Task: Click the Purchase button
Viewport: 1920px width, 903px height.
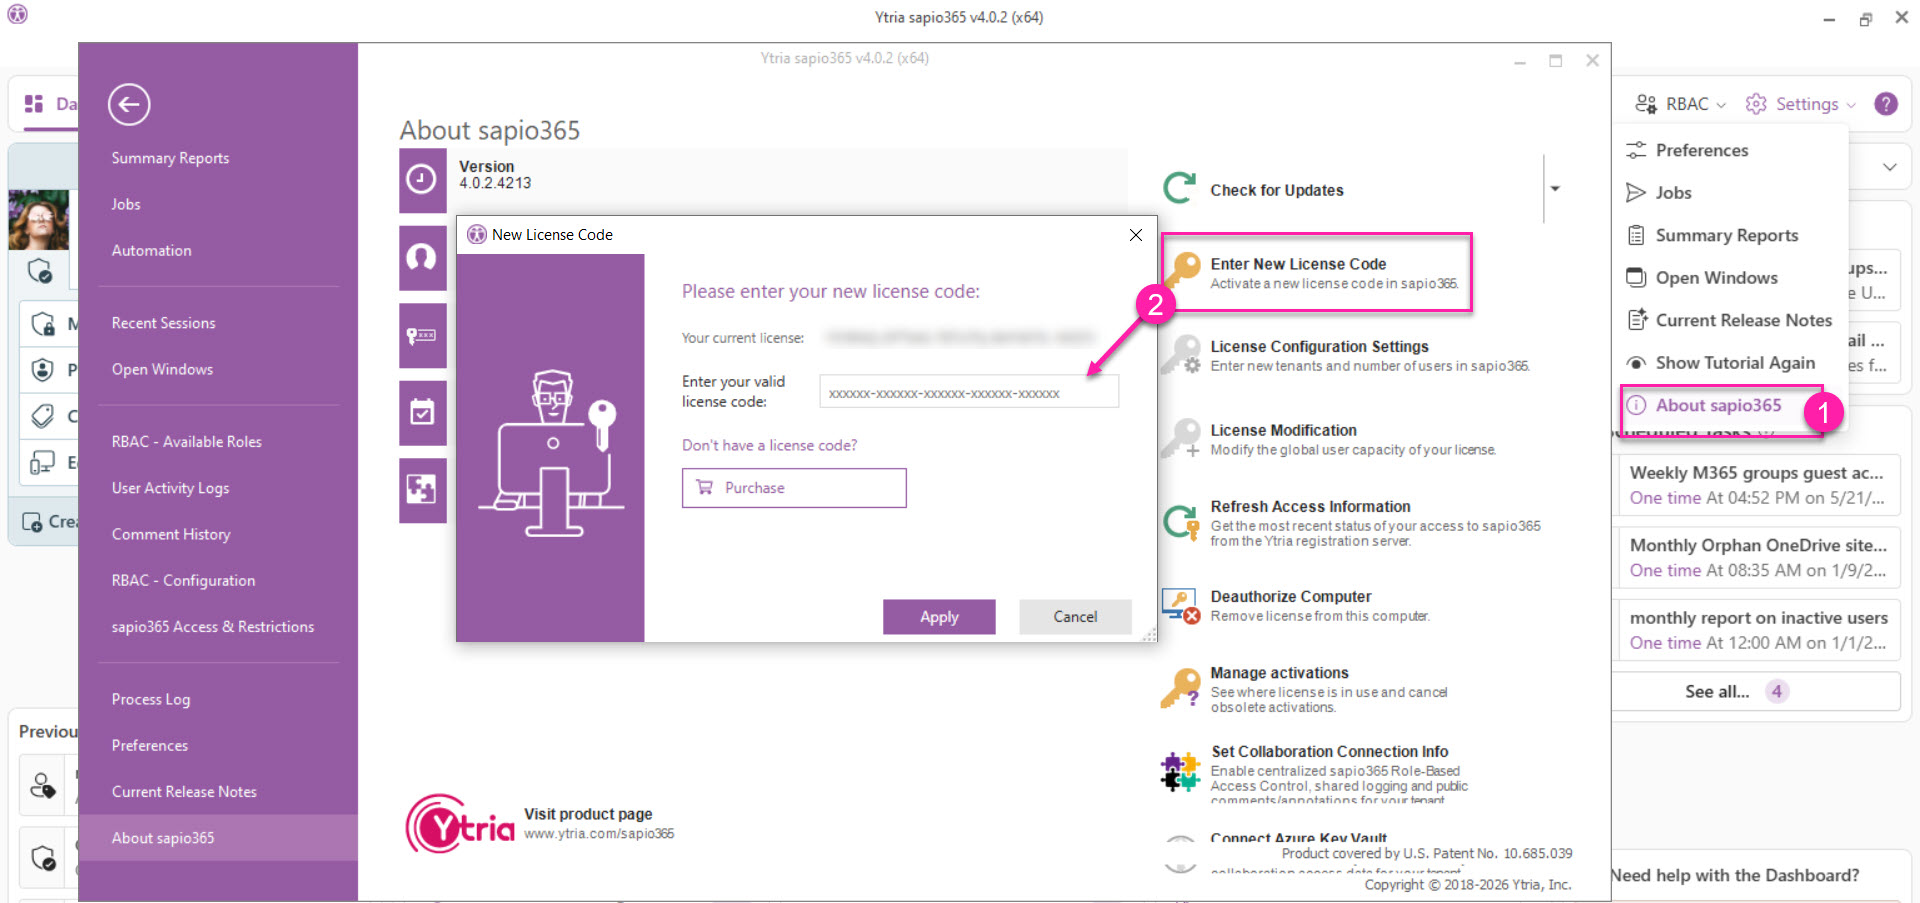Action: coord(794,488)
